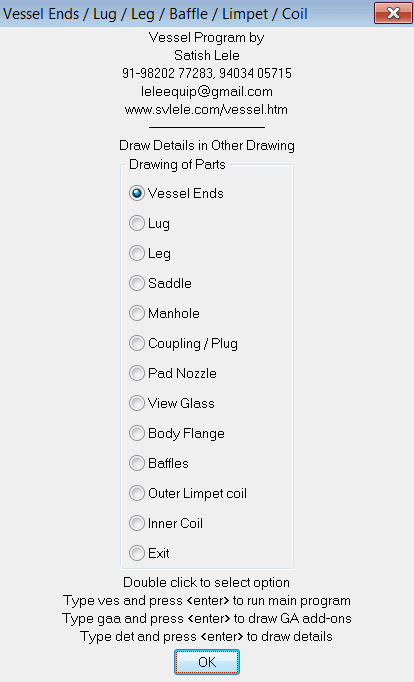Screen dimensions: 414x682
Task: Choose the Lug radio button
Action: click(x=150, y=223)
